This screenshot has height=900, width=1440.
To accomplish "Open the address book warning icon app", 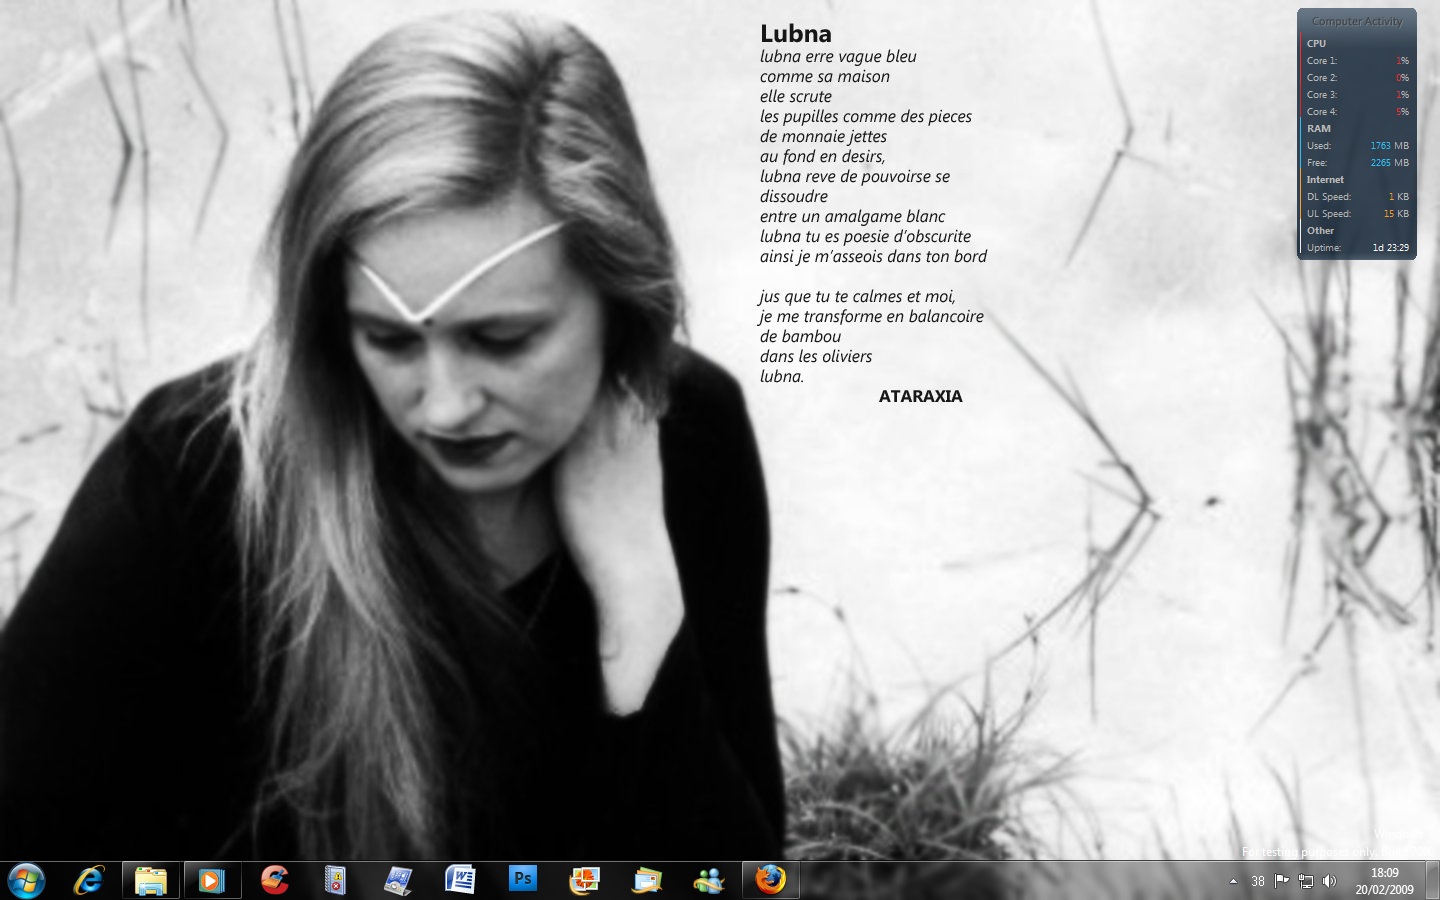I will pyautogui.click(x=335, y=880).
